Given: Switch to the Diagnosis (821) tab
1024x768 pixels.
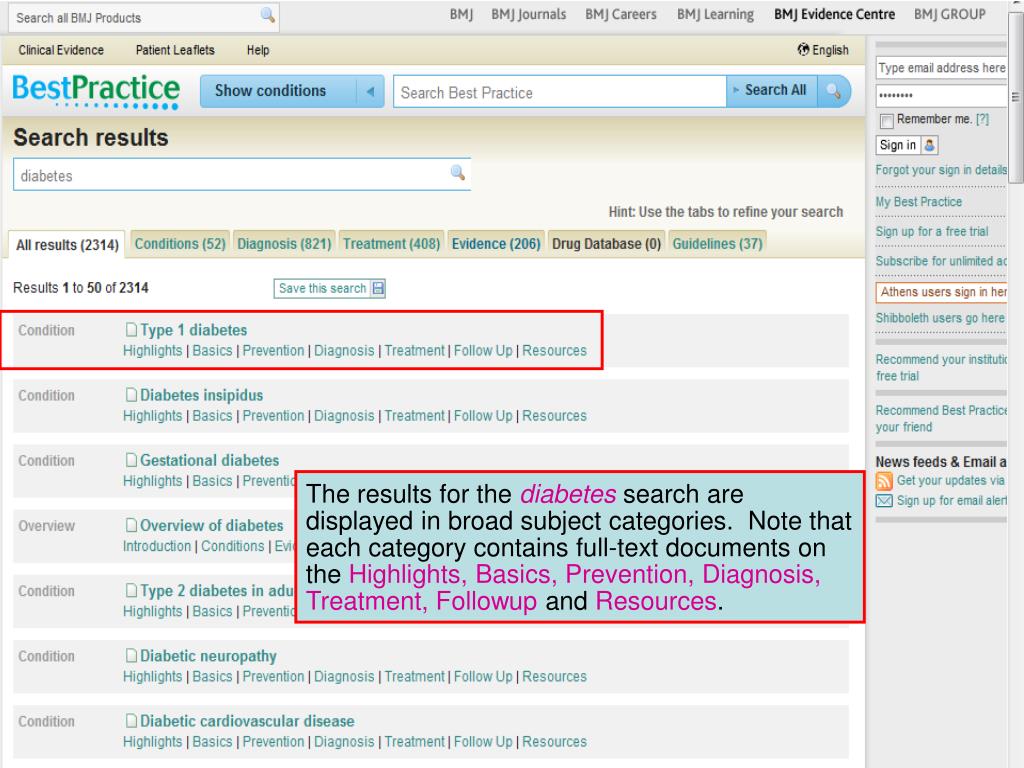Looking at the screenshot, I should pyautogui.click(x=284, y=244).
